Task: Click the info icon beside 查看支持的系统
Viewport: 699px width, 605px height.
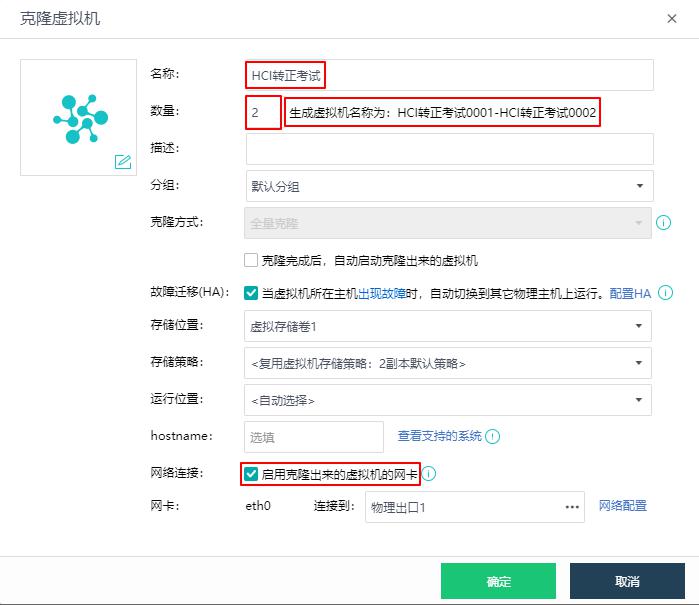Action: pos(492,436)
